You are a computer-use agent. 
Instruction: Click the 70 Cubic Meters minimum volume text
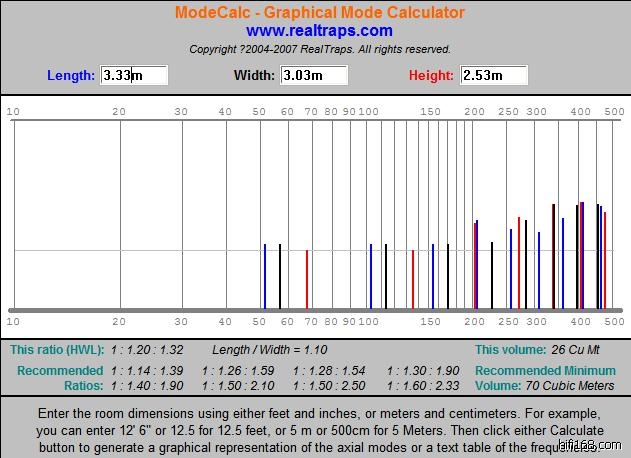click(x=573, y=385)
